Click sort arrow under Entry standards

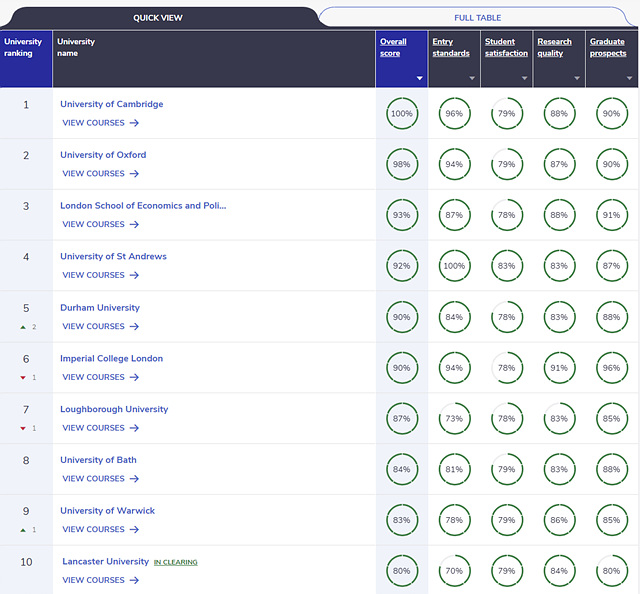(x=472, y=78)
